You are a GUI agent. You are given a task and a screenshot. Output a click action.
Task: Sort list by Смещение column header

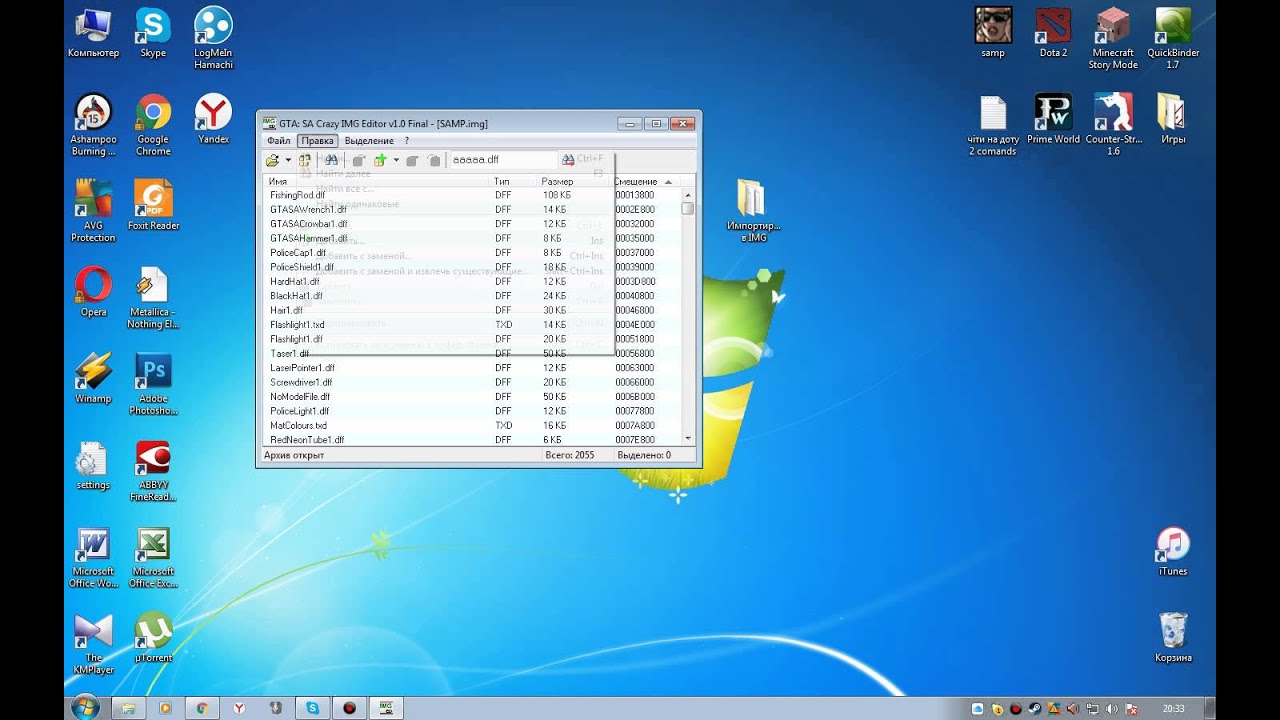pos(645,182)
